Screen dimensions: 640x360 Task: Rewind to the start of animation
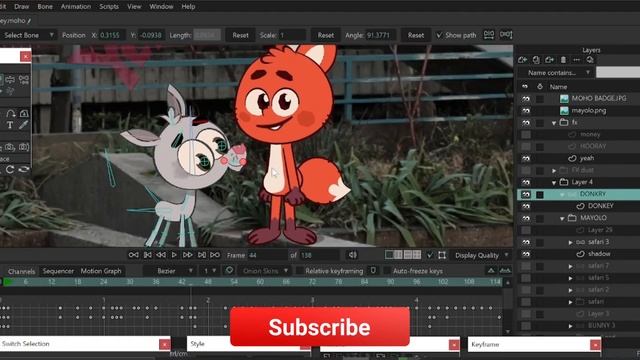pos(133,255)
